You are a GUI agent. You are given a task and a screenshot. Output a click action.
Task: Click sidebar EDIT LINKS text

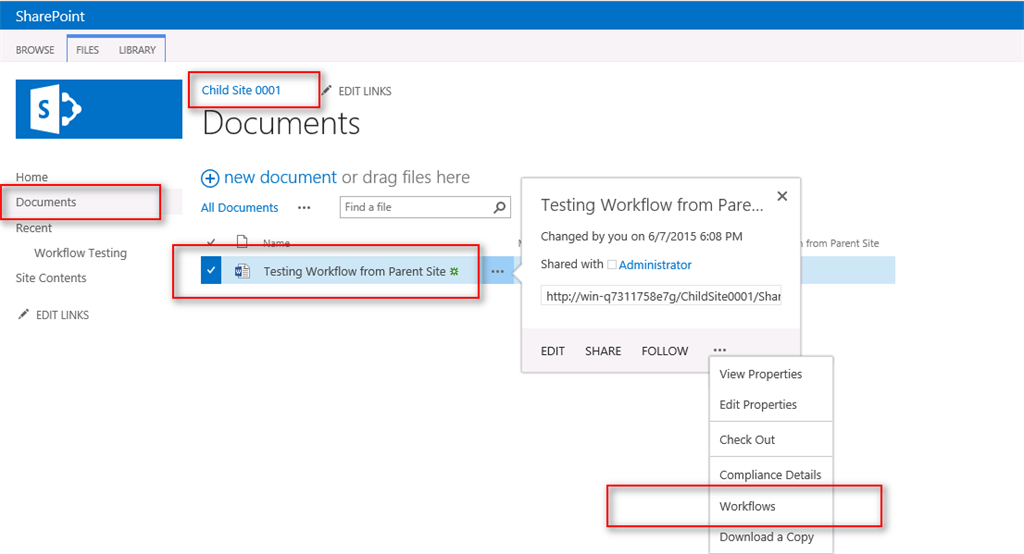(62, 315)
